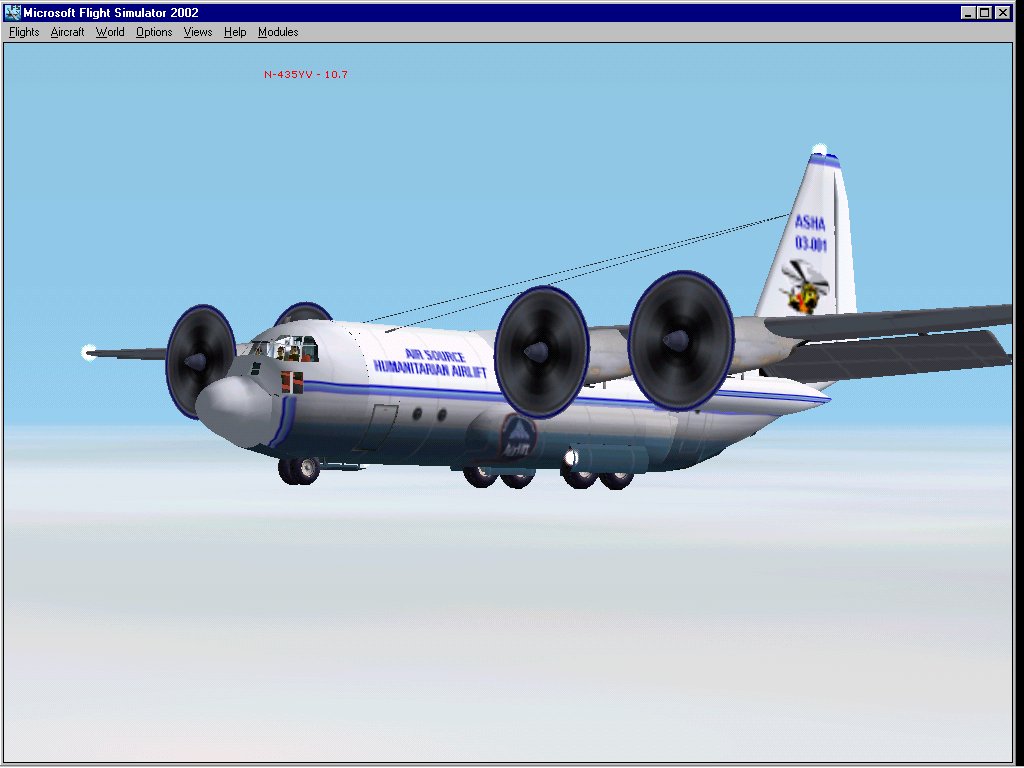Open the World menu
Screen dimensions: 1024x768
110,32
